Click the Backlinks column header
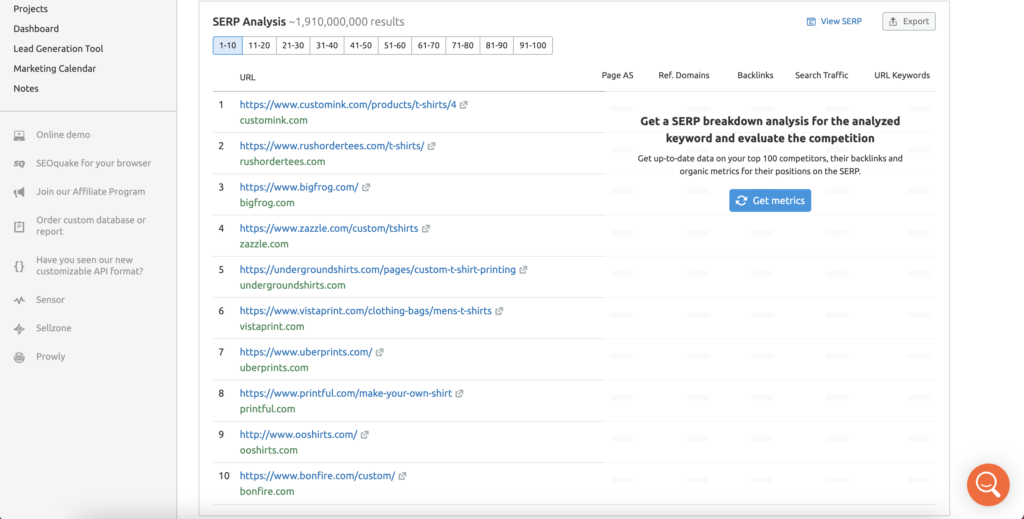This screenshot has width=1024, height=519. [755, 76]
